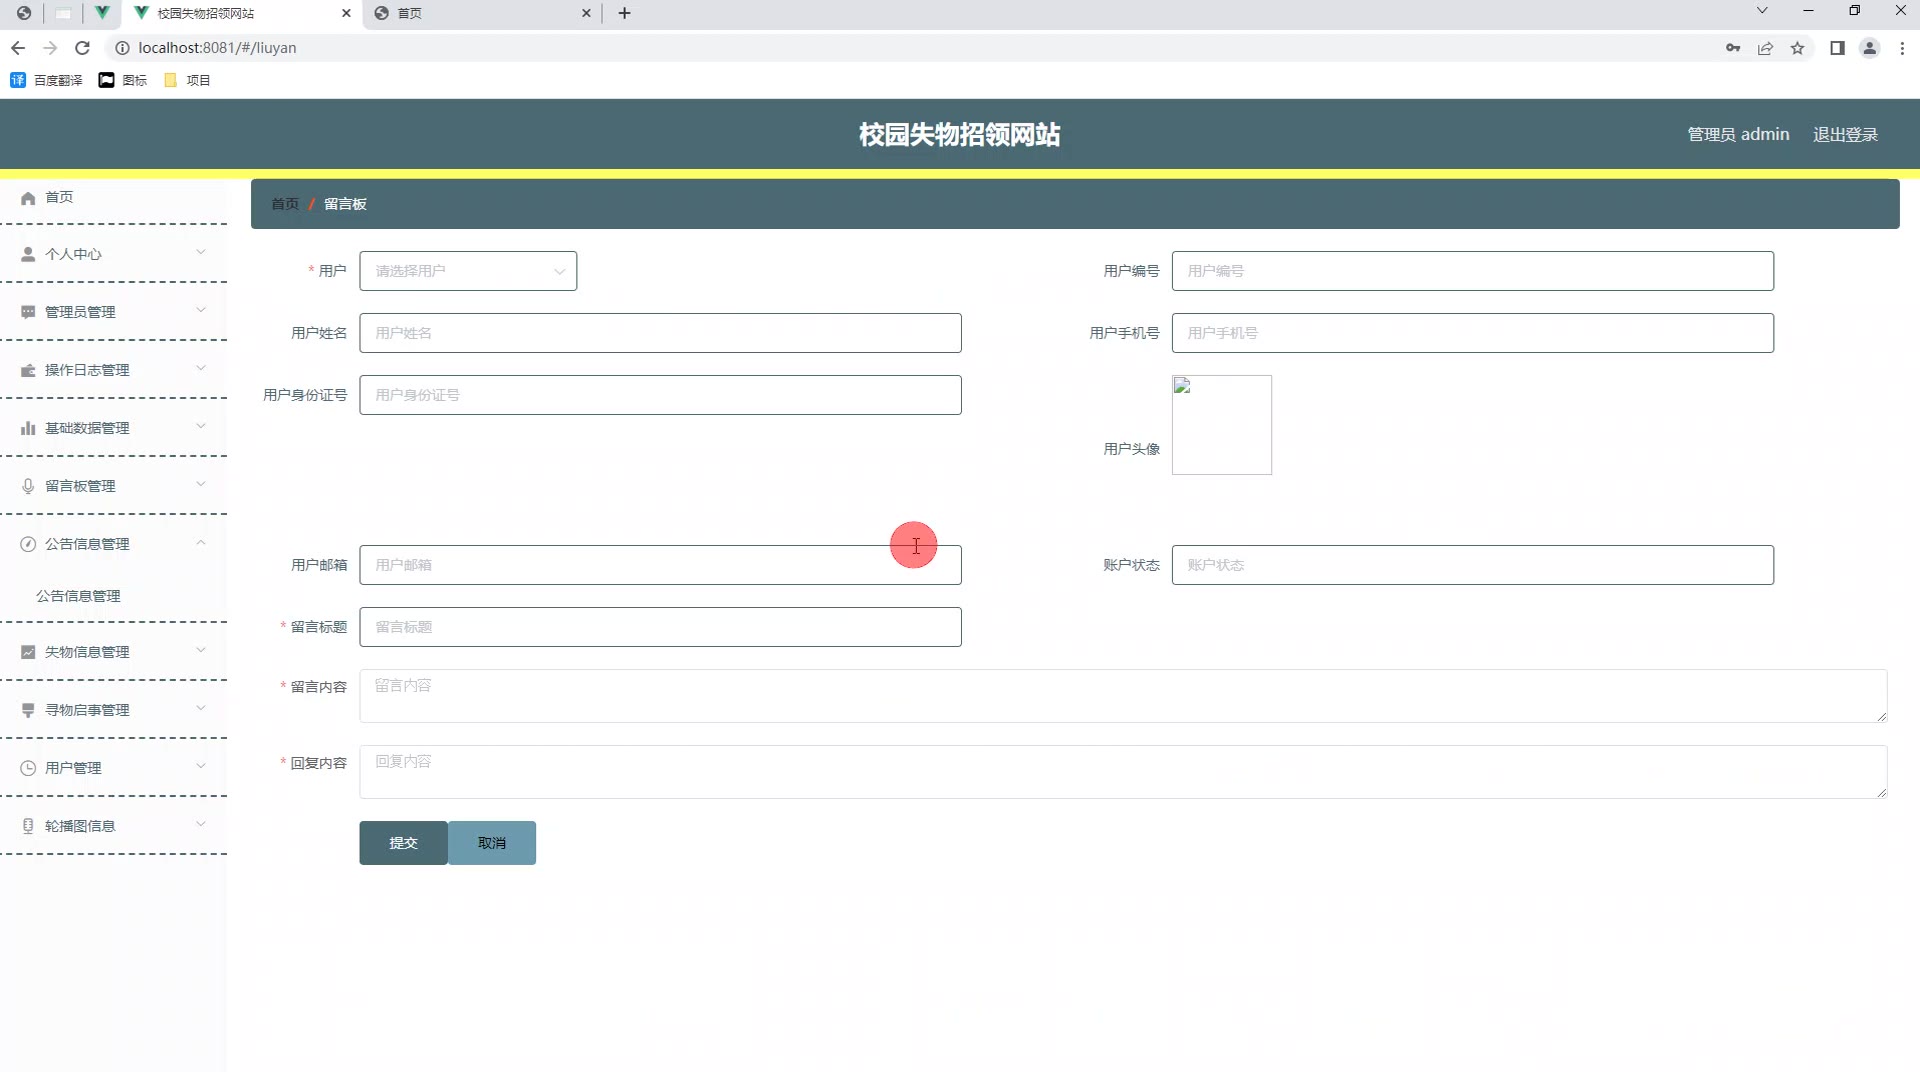Switch to the second 首页 browser tab
Screen dimensions: 1920x1072
pyautogui.click(x=482, y=13)
